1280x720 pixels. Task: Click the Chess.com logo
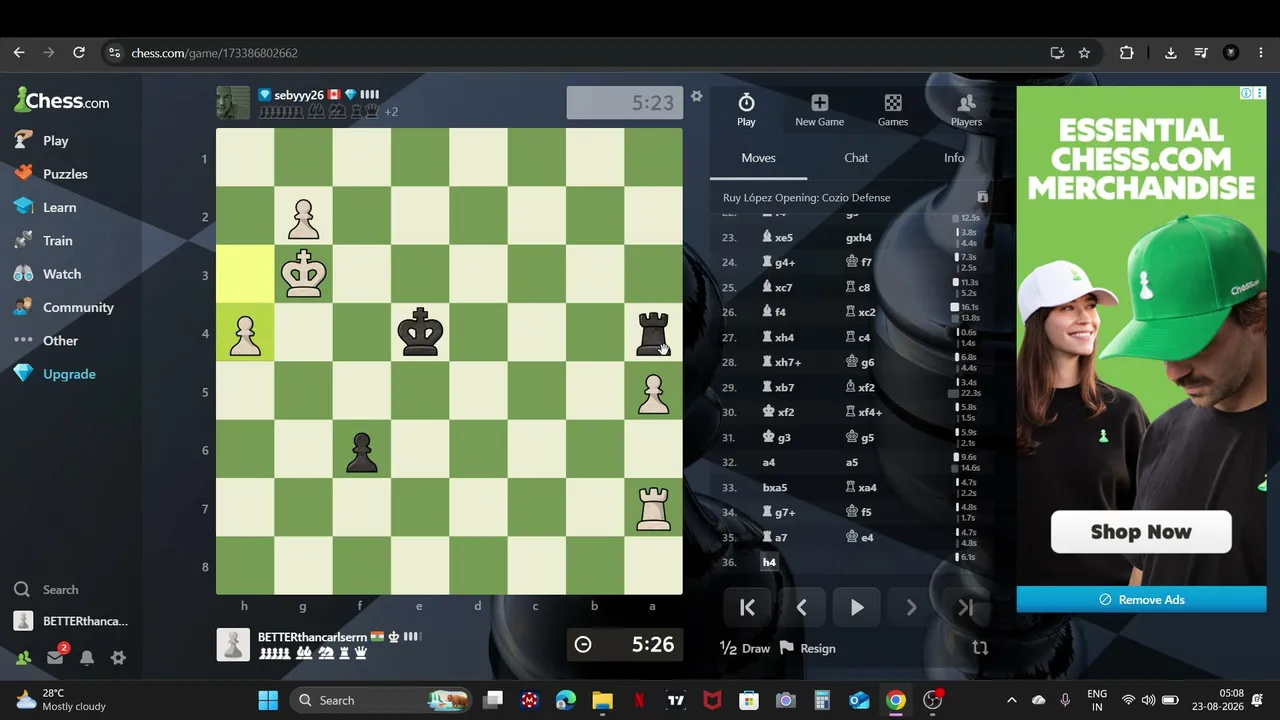(x=62, y=101)
